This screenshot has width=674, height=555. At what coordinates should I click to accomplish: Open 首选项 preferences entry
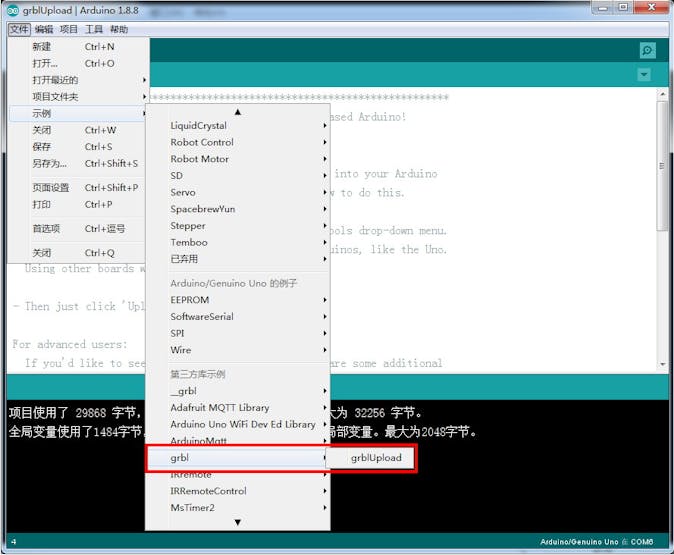tap(77, 229)
